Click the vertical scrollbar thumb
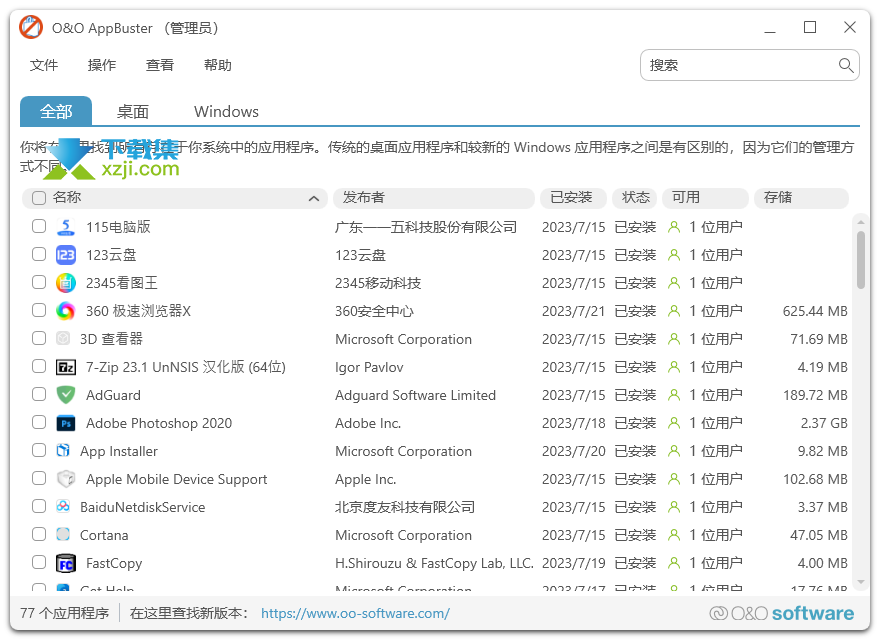880x640 pixels. point(861,259)
